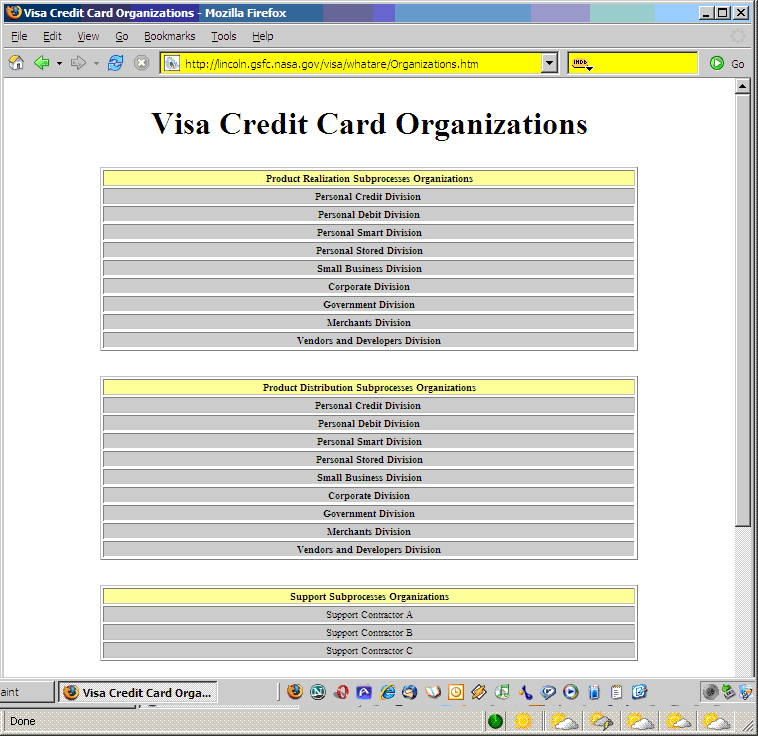The image size is (758, 736).
Task: Open the Tools menu
Action: pos(224,36)
